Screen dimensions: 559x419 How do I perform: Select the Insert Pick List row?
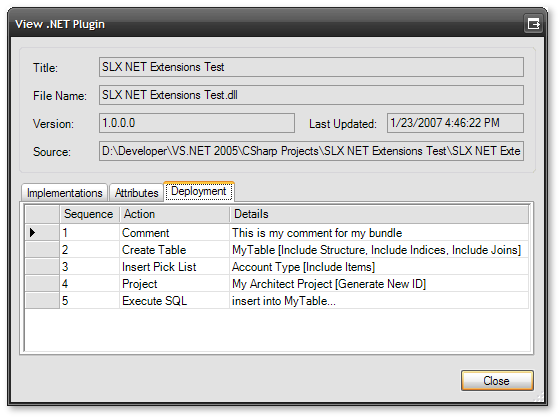coord(277,267)
